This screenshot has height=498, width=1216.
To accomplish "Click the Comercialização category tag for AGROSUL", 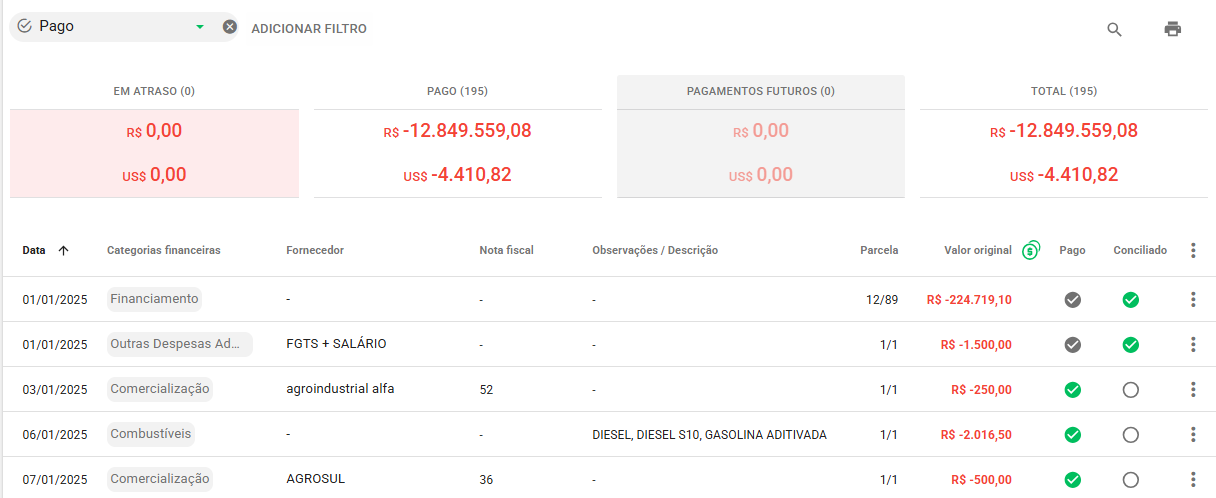I will (x=160, y=479).
